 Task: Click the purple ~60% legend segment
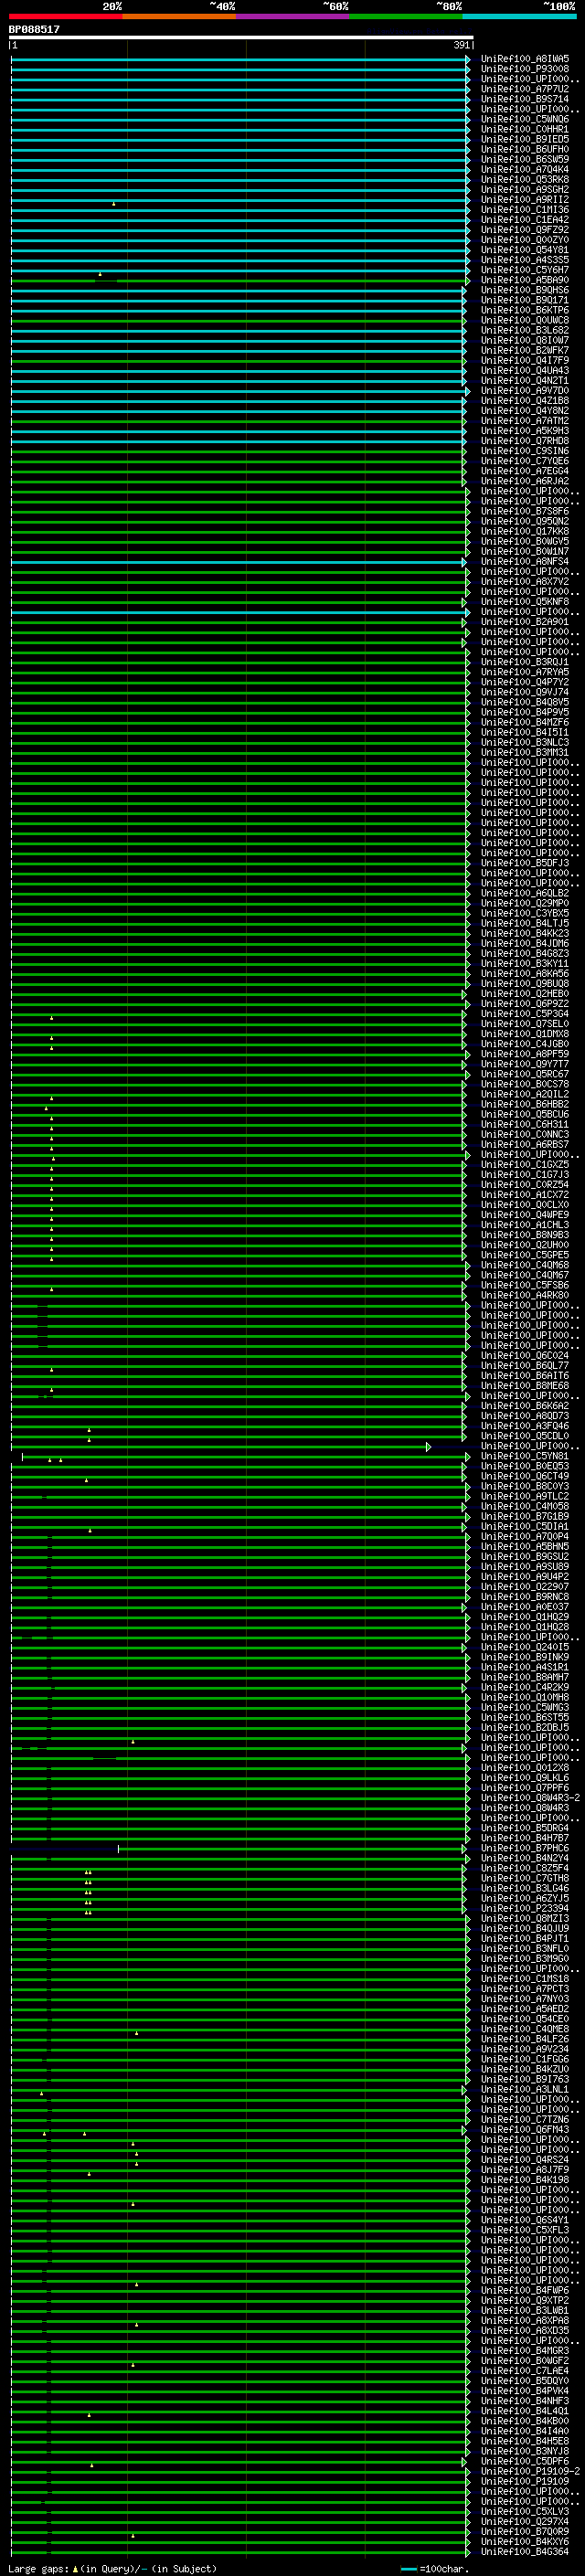293,16
